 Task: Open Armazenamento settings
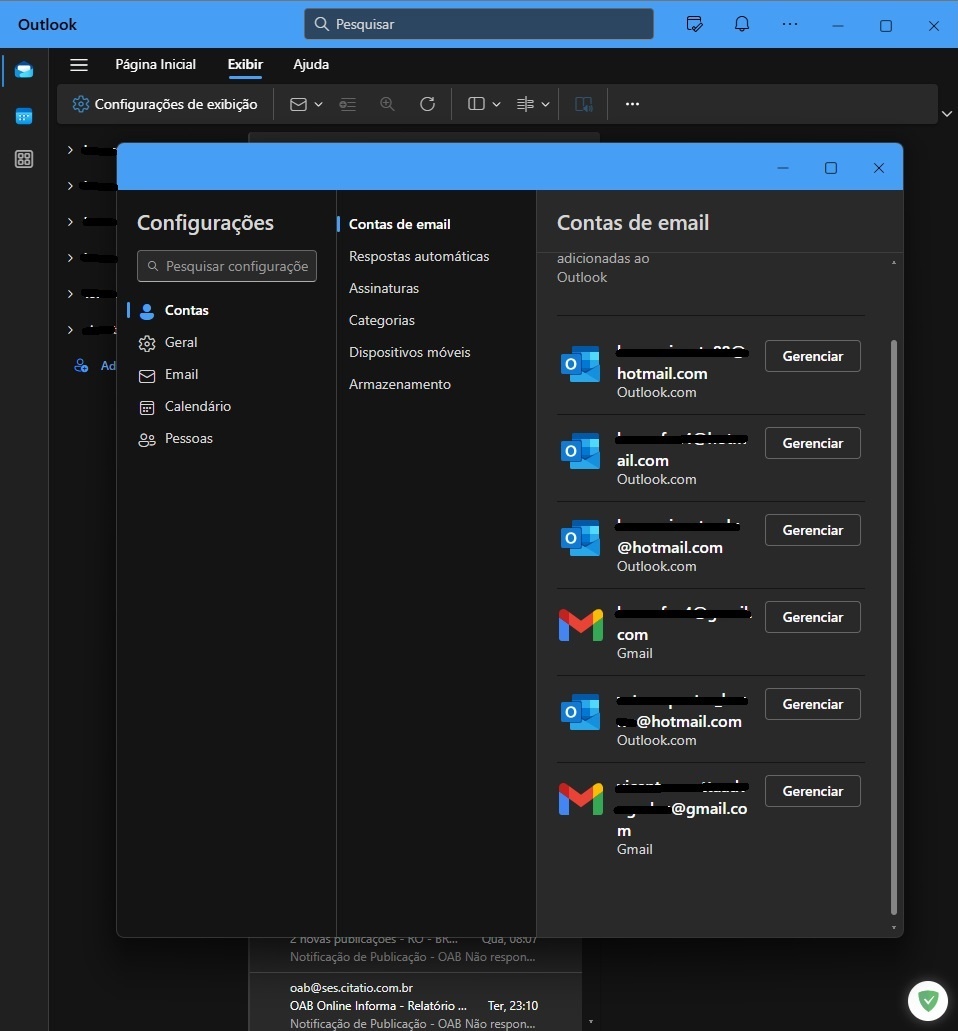tap(400, 385)
